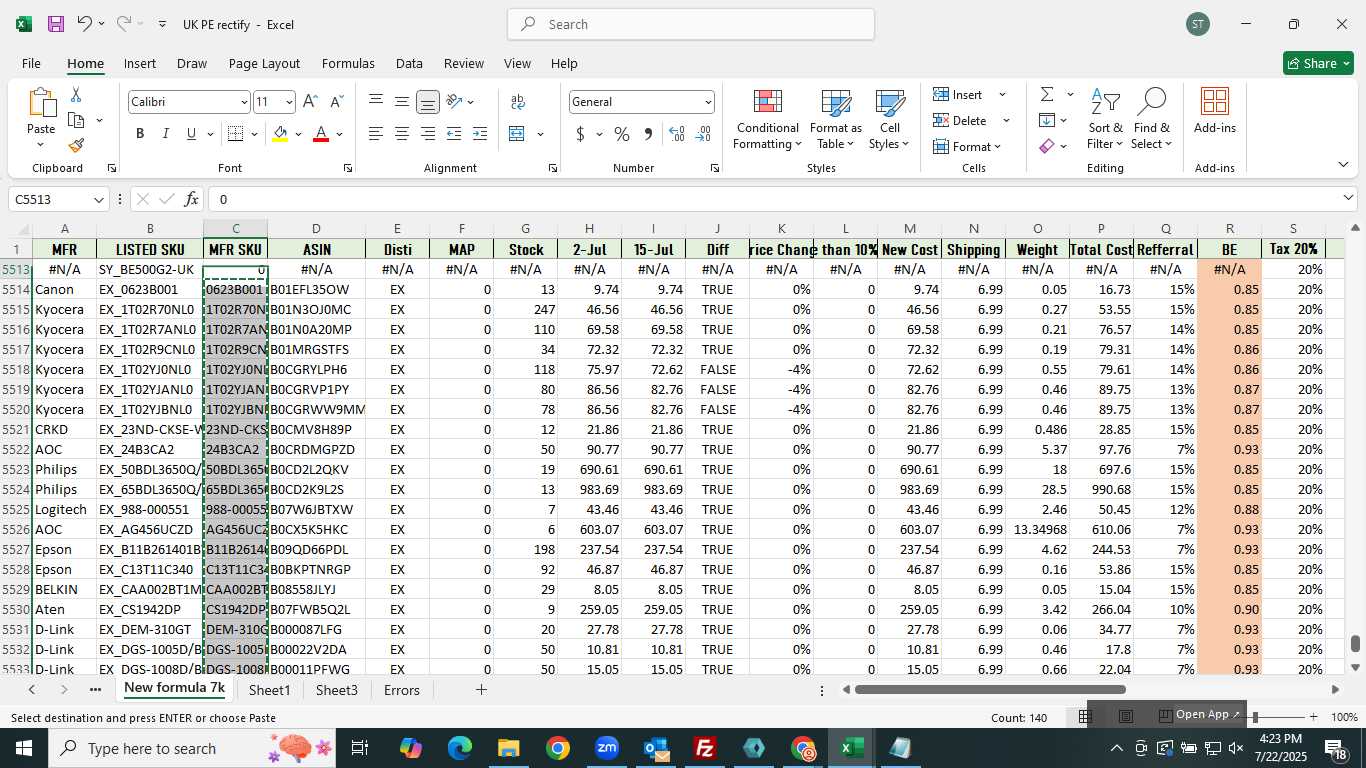Click the Cut scissors icon
This screenshot has width=1366, height=768.
(x=76, y=95)
